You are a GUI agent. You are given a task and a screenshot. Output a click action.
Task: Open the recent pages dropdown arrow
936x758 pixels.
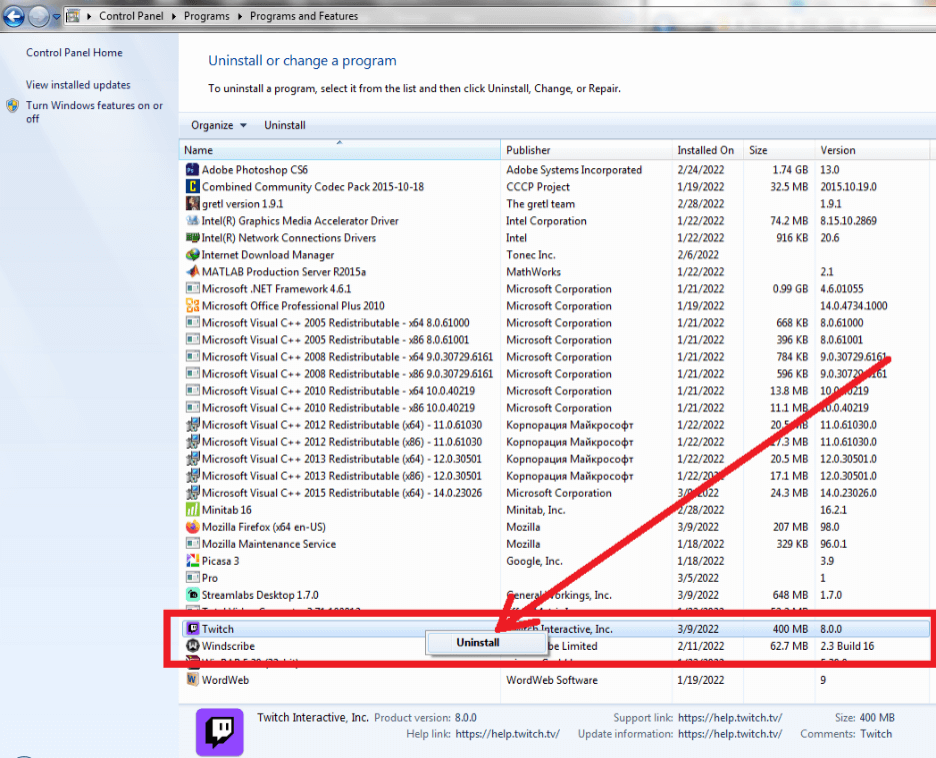click(57, 17)
